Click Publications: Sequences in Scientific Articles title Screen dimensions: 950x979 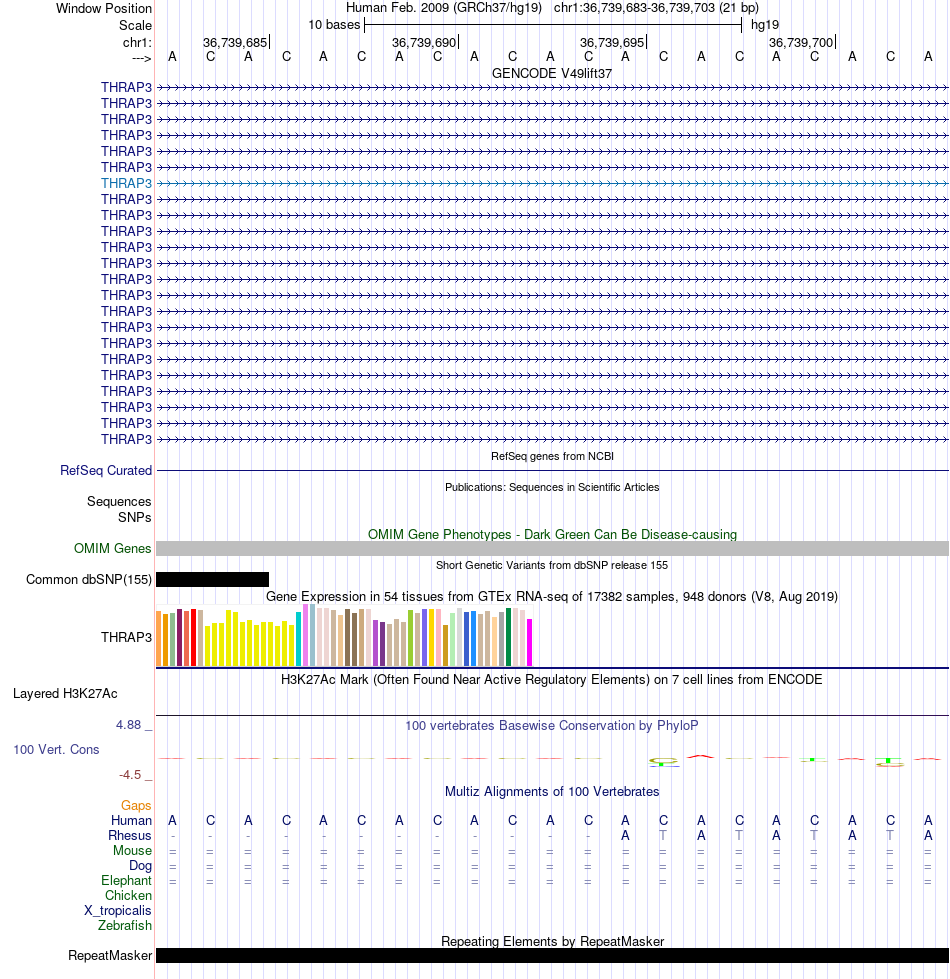[x=552, y=487]
